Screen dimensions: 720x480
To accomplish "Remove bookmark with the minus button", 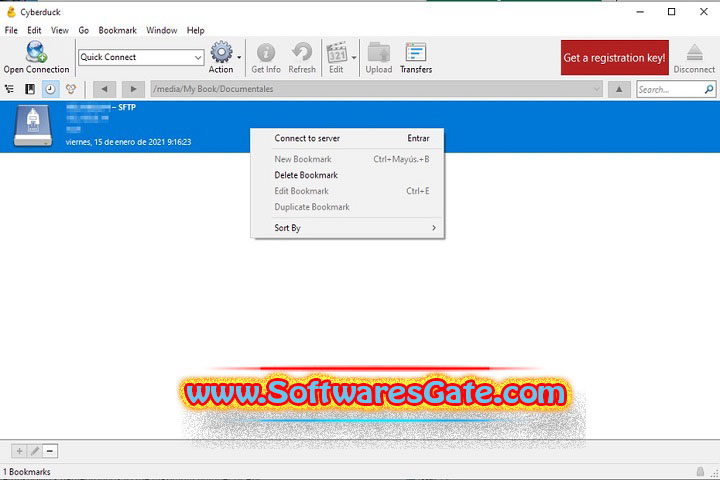I will pyautogui.click(x=50, y=451).
